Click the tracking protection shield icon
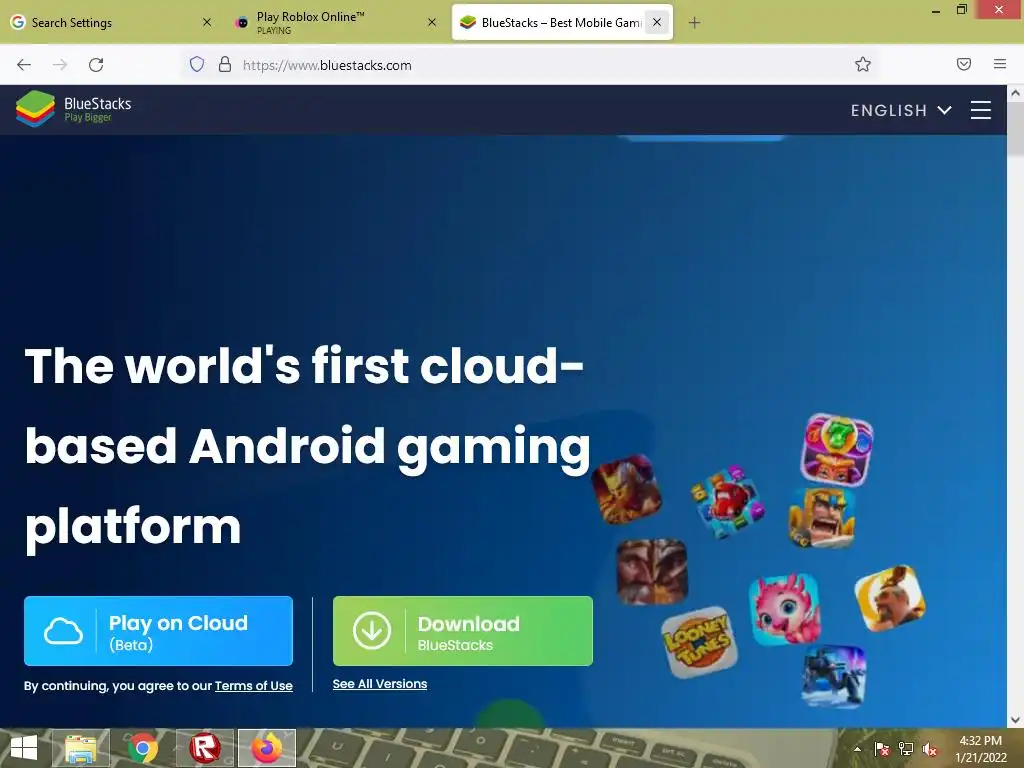The image size is (1024, 768). point(197,64)
